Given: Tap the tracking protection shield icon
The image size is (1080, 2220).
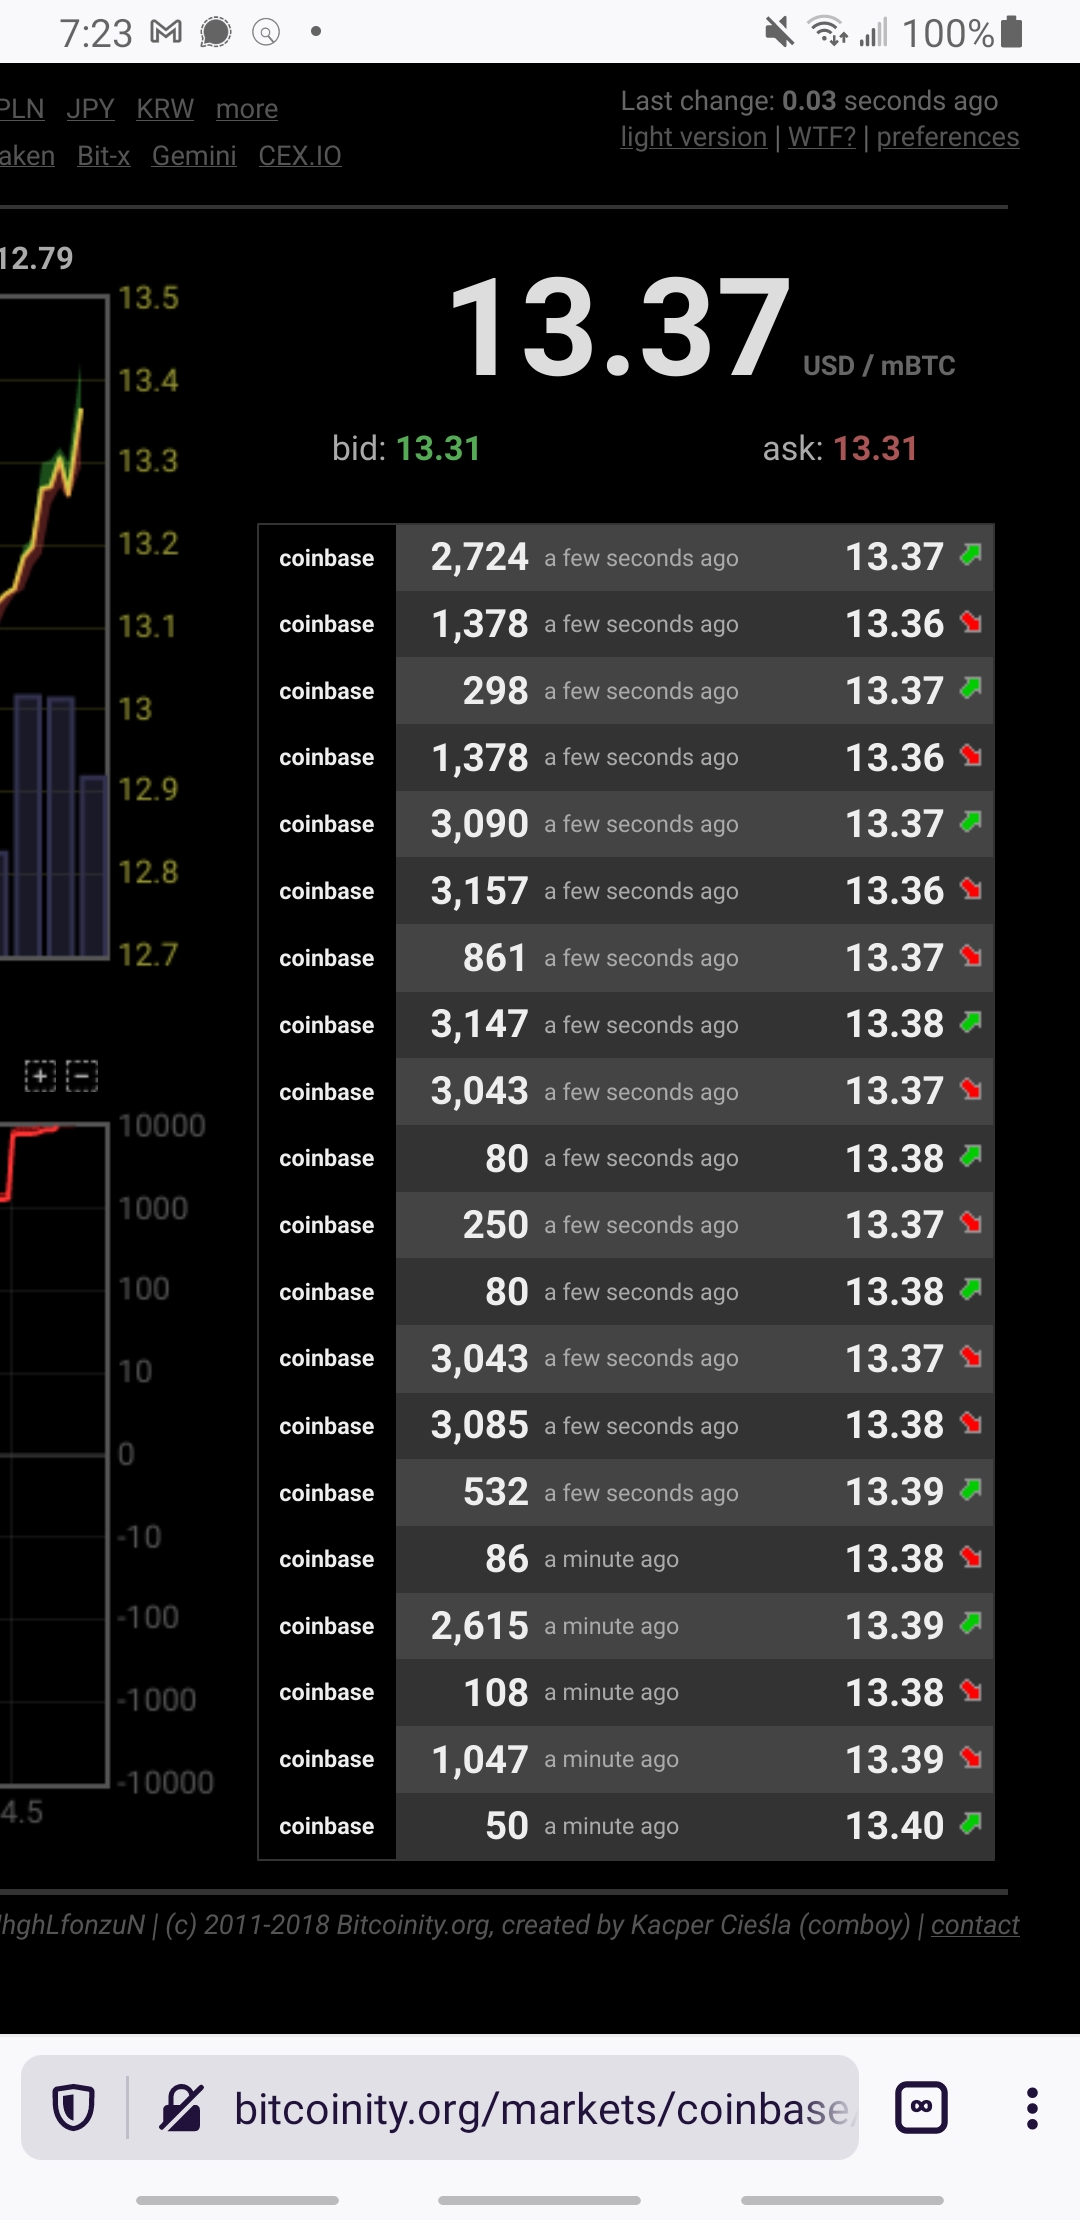Looking at the screenshot, I should pyautogui.click(x=73, y=2108).
